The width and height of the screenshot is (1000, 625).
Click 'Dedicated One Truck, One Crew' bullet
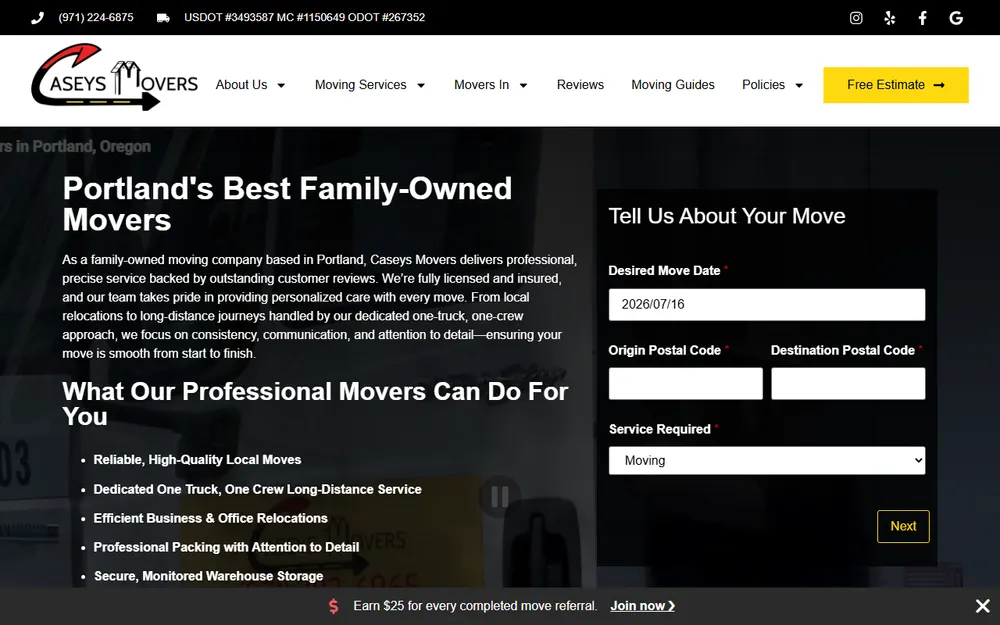coord(257,489)
